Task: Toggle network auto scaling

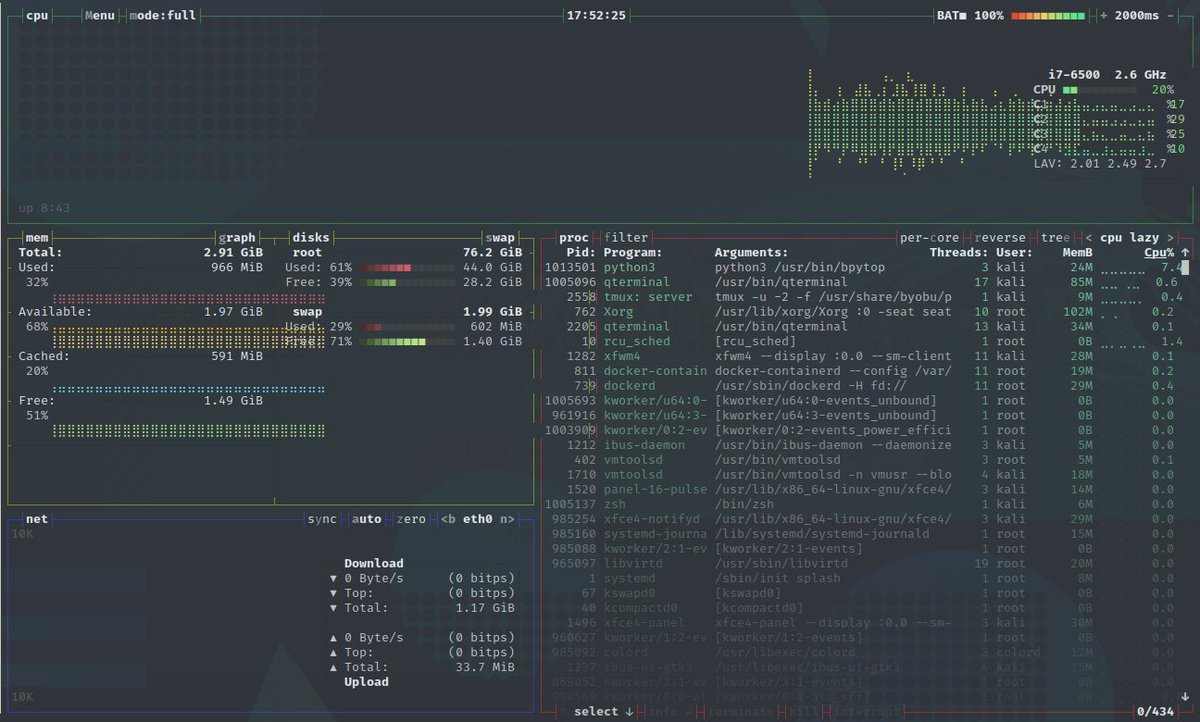Action: pyautogui.click(x=367, y=519)
